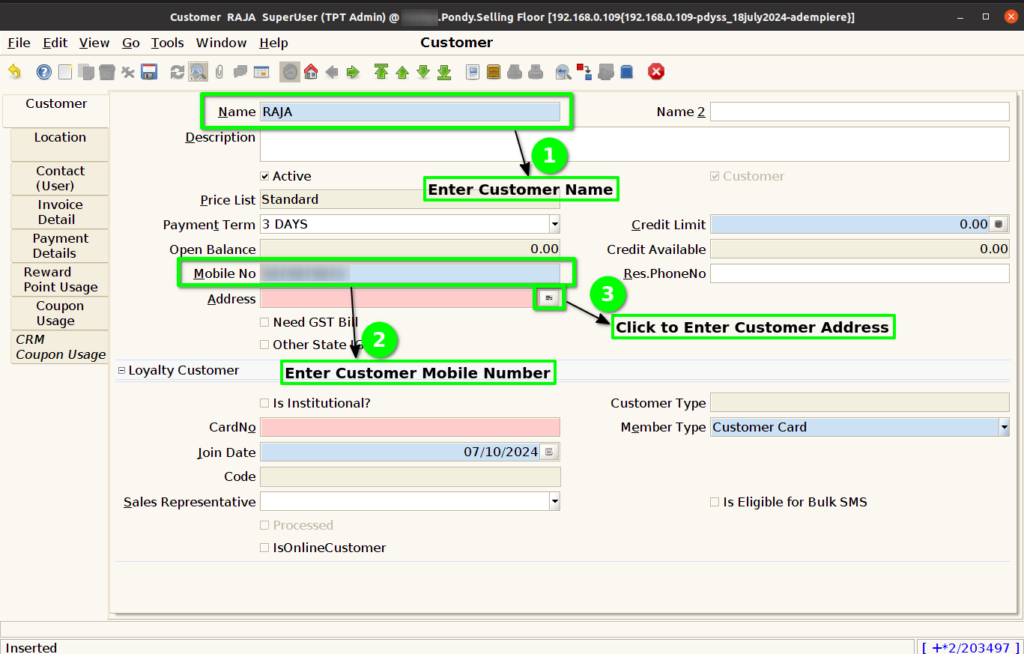Save the record with the floppy disk icon

click(150, 72)
